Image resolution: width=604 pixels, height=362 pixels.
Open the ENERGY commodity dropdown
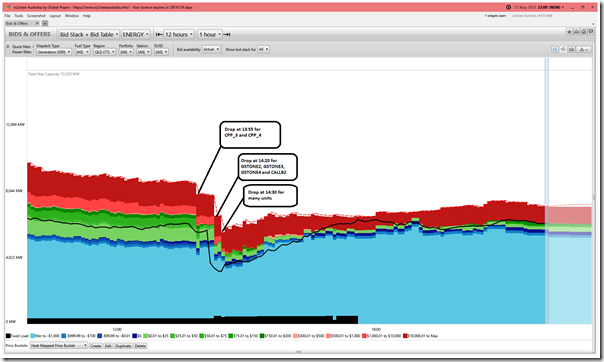tap(136, 34)
